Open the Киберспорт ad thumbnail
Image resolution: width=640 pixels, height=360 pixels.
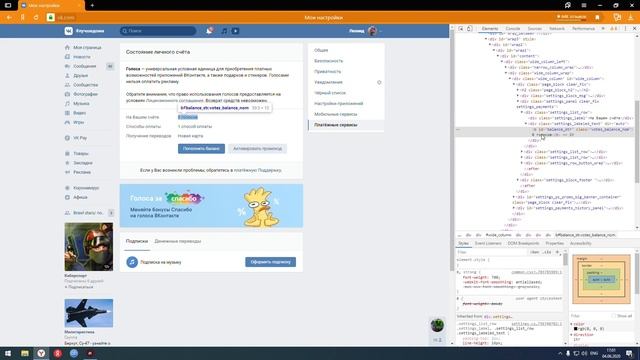pyautogui.click(x=89, y=247)
